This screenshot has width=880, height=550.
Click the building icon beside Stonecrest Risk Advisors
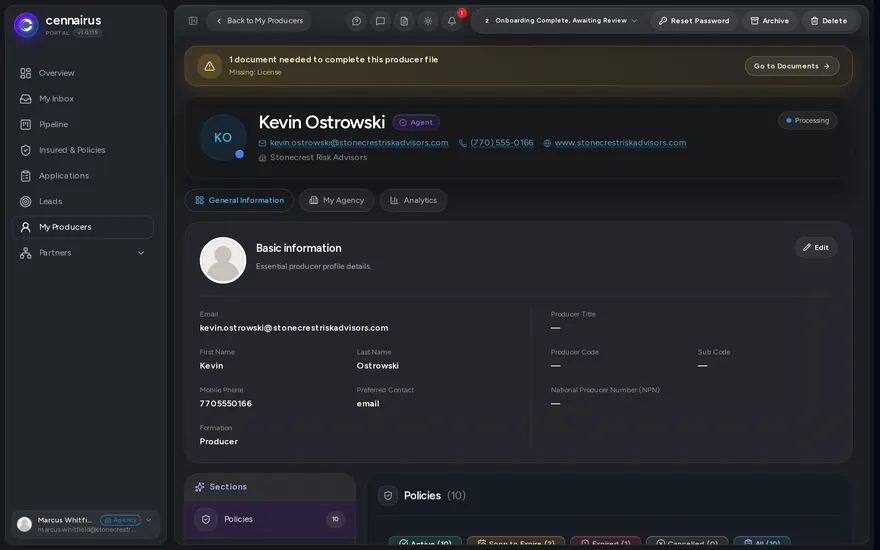(x=262, y=158)
